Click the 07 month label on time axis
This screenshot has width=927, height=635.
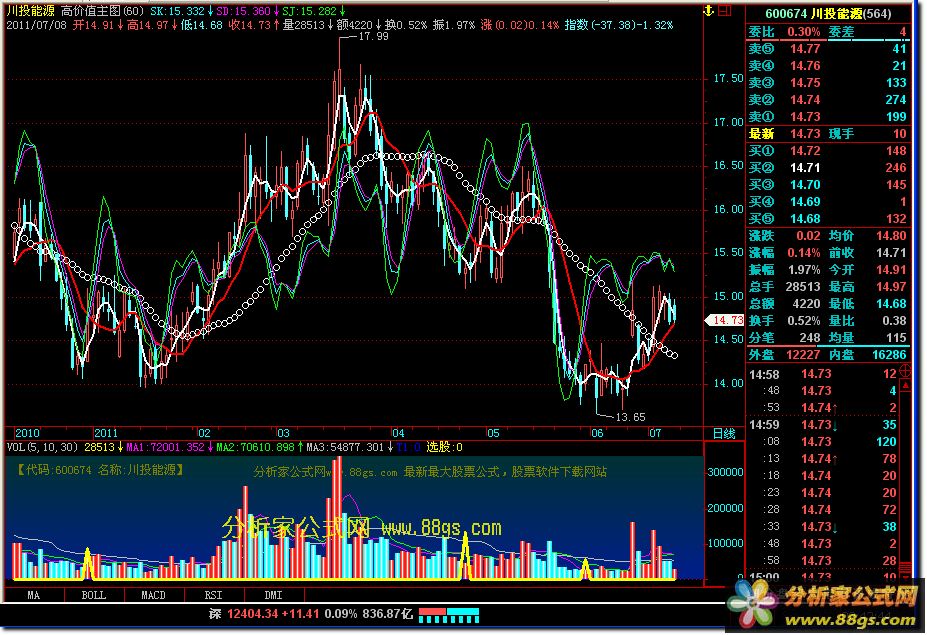click(655, 433)
